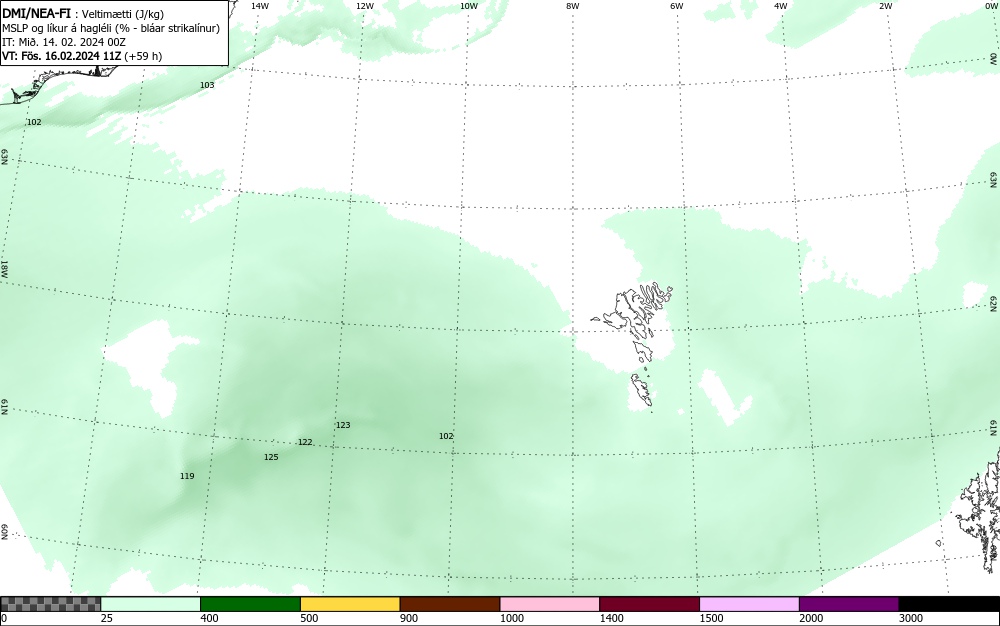Click the "2W" longitude label
This screenshot has width=1000, height=626.
[x=885, y=6]
